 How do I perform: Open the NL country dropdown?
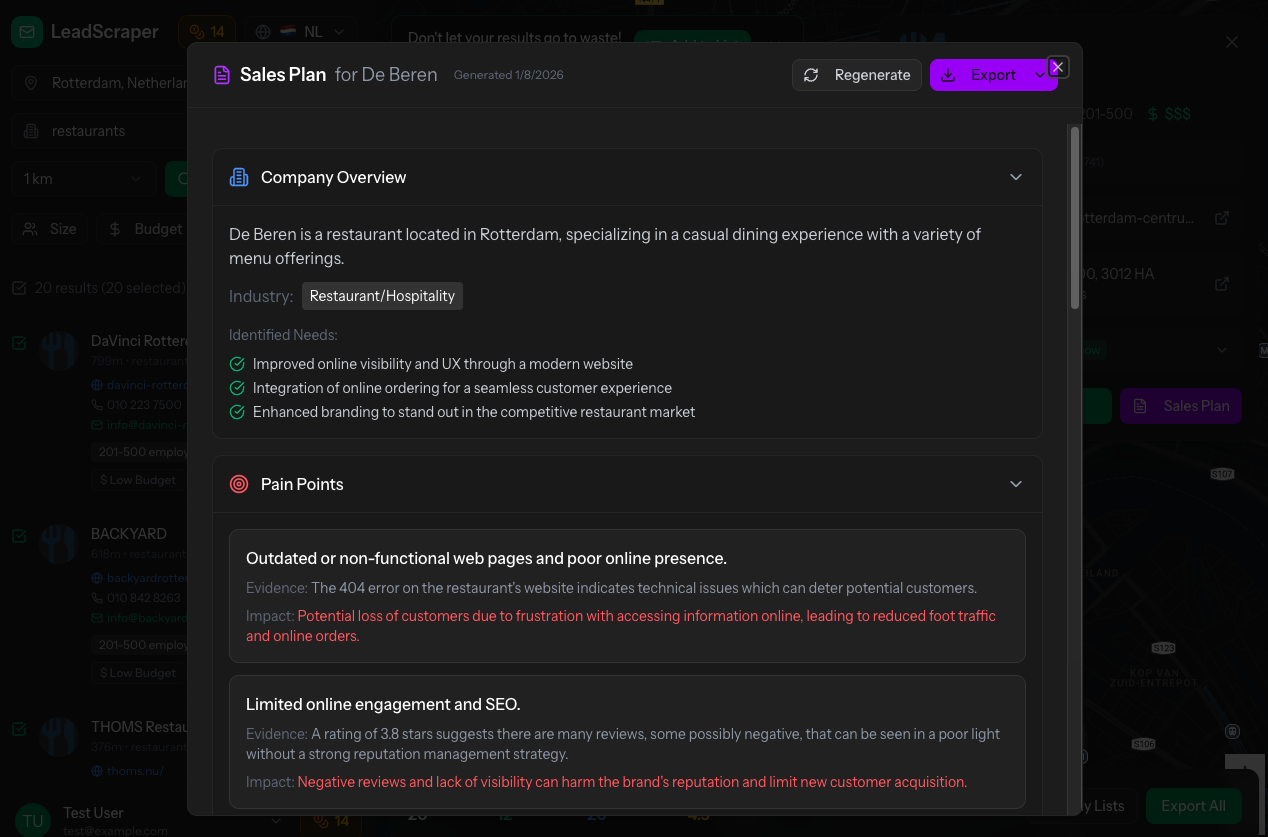[300, 32]
